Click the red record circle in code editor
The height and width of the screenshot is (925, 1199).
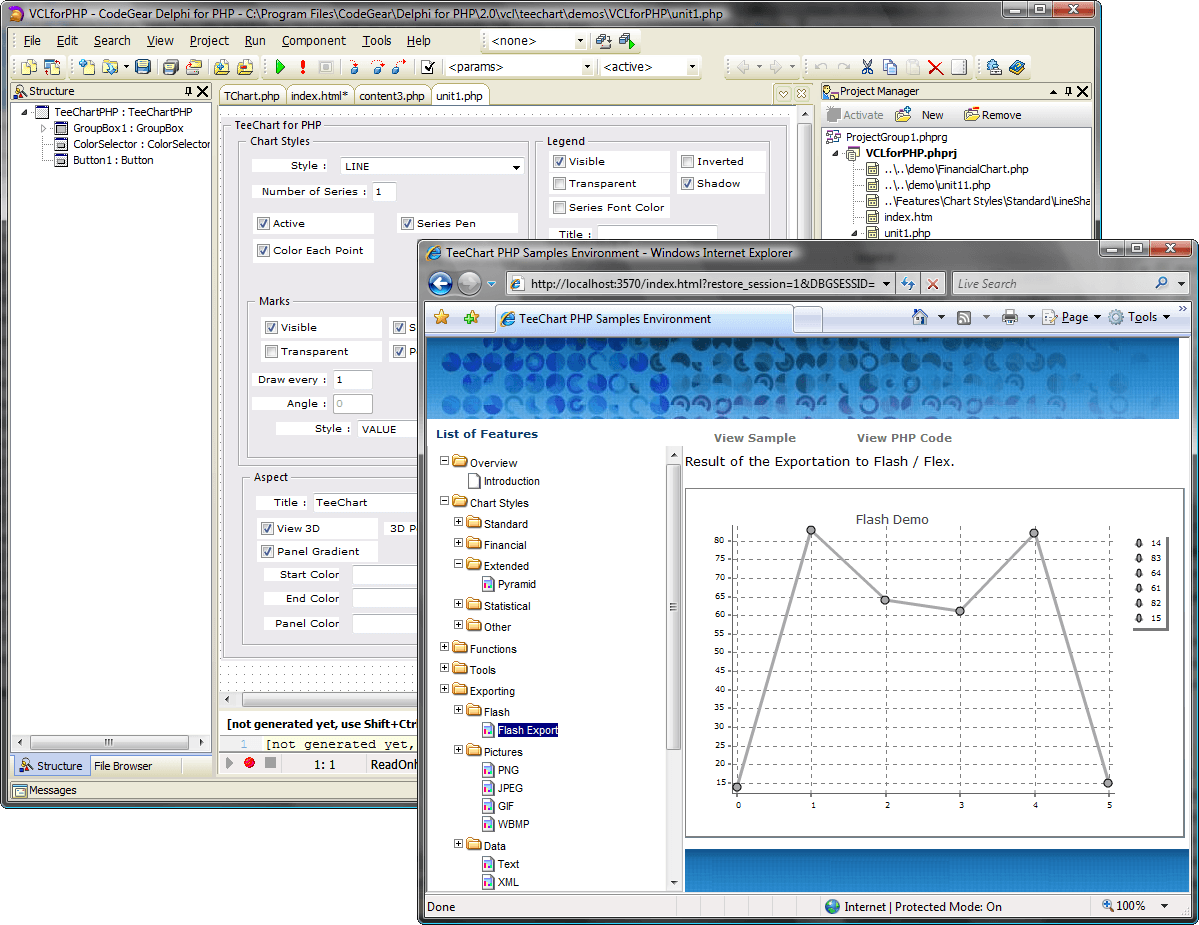249,763
